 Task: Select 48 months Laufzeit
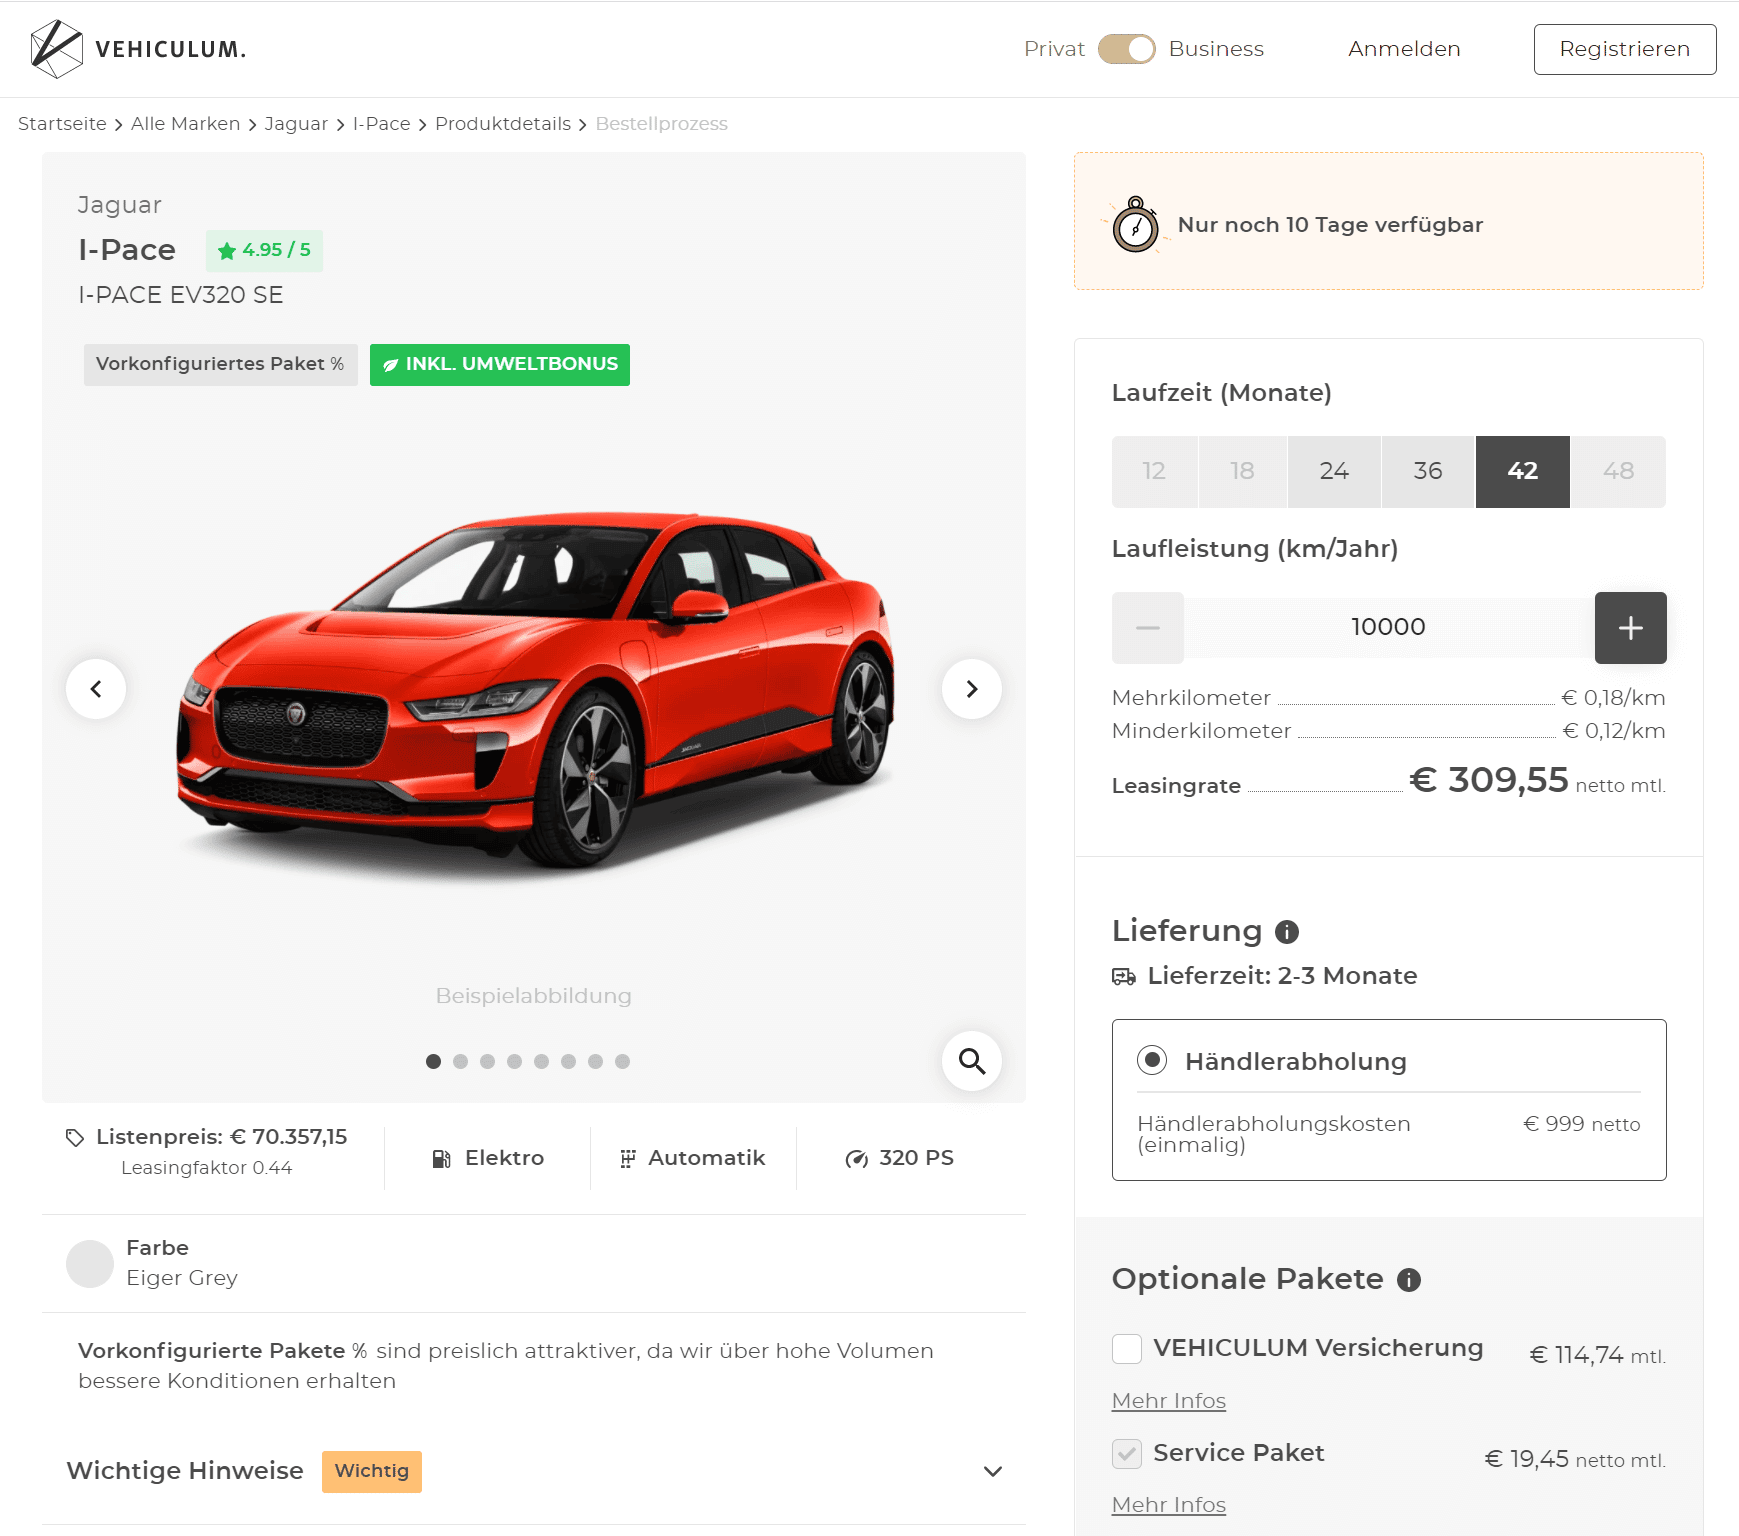coord(1618,471)
